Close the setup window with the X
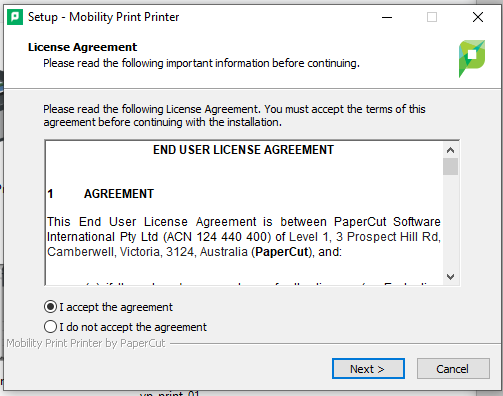503x396 pixels. 478,17
